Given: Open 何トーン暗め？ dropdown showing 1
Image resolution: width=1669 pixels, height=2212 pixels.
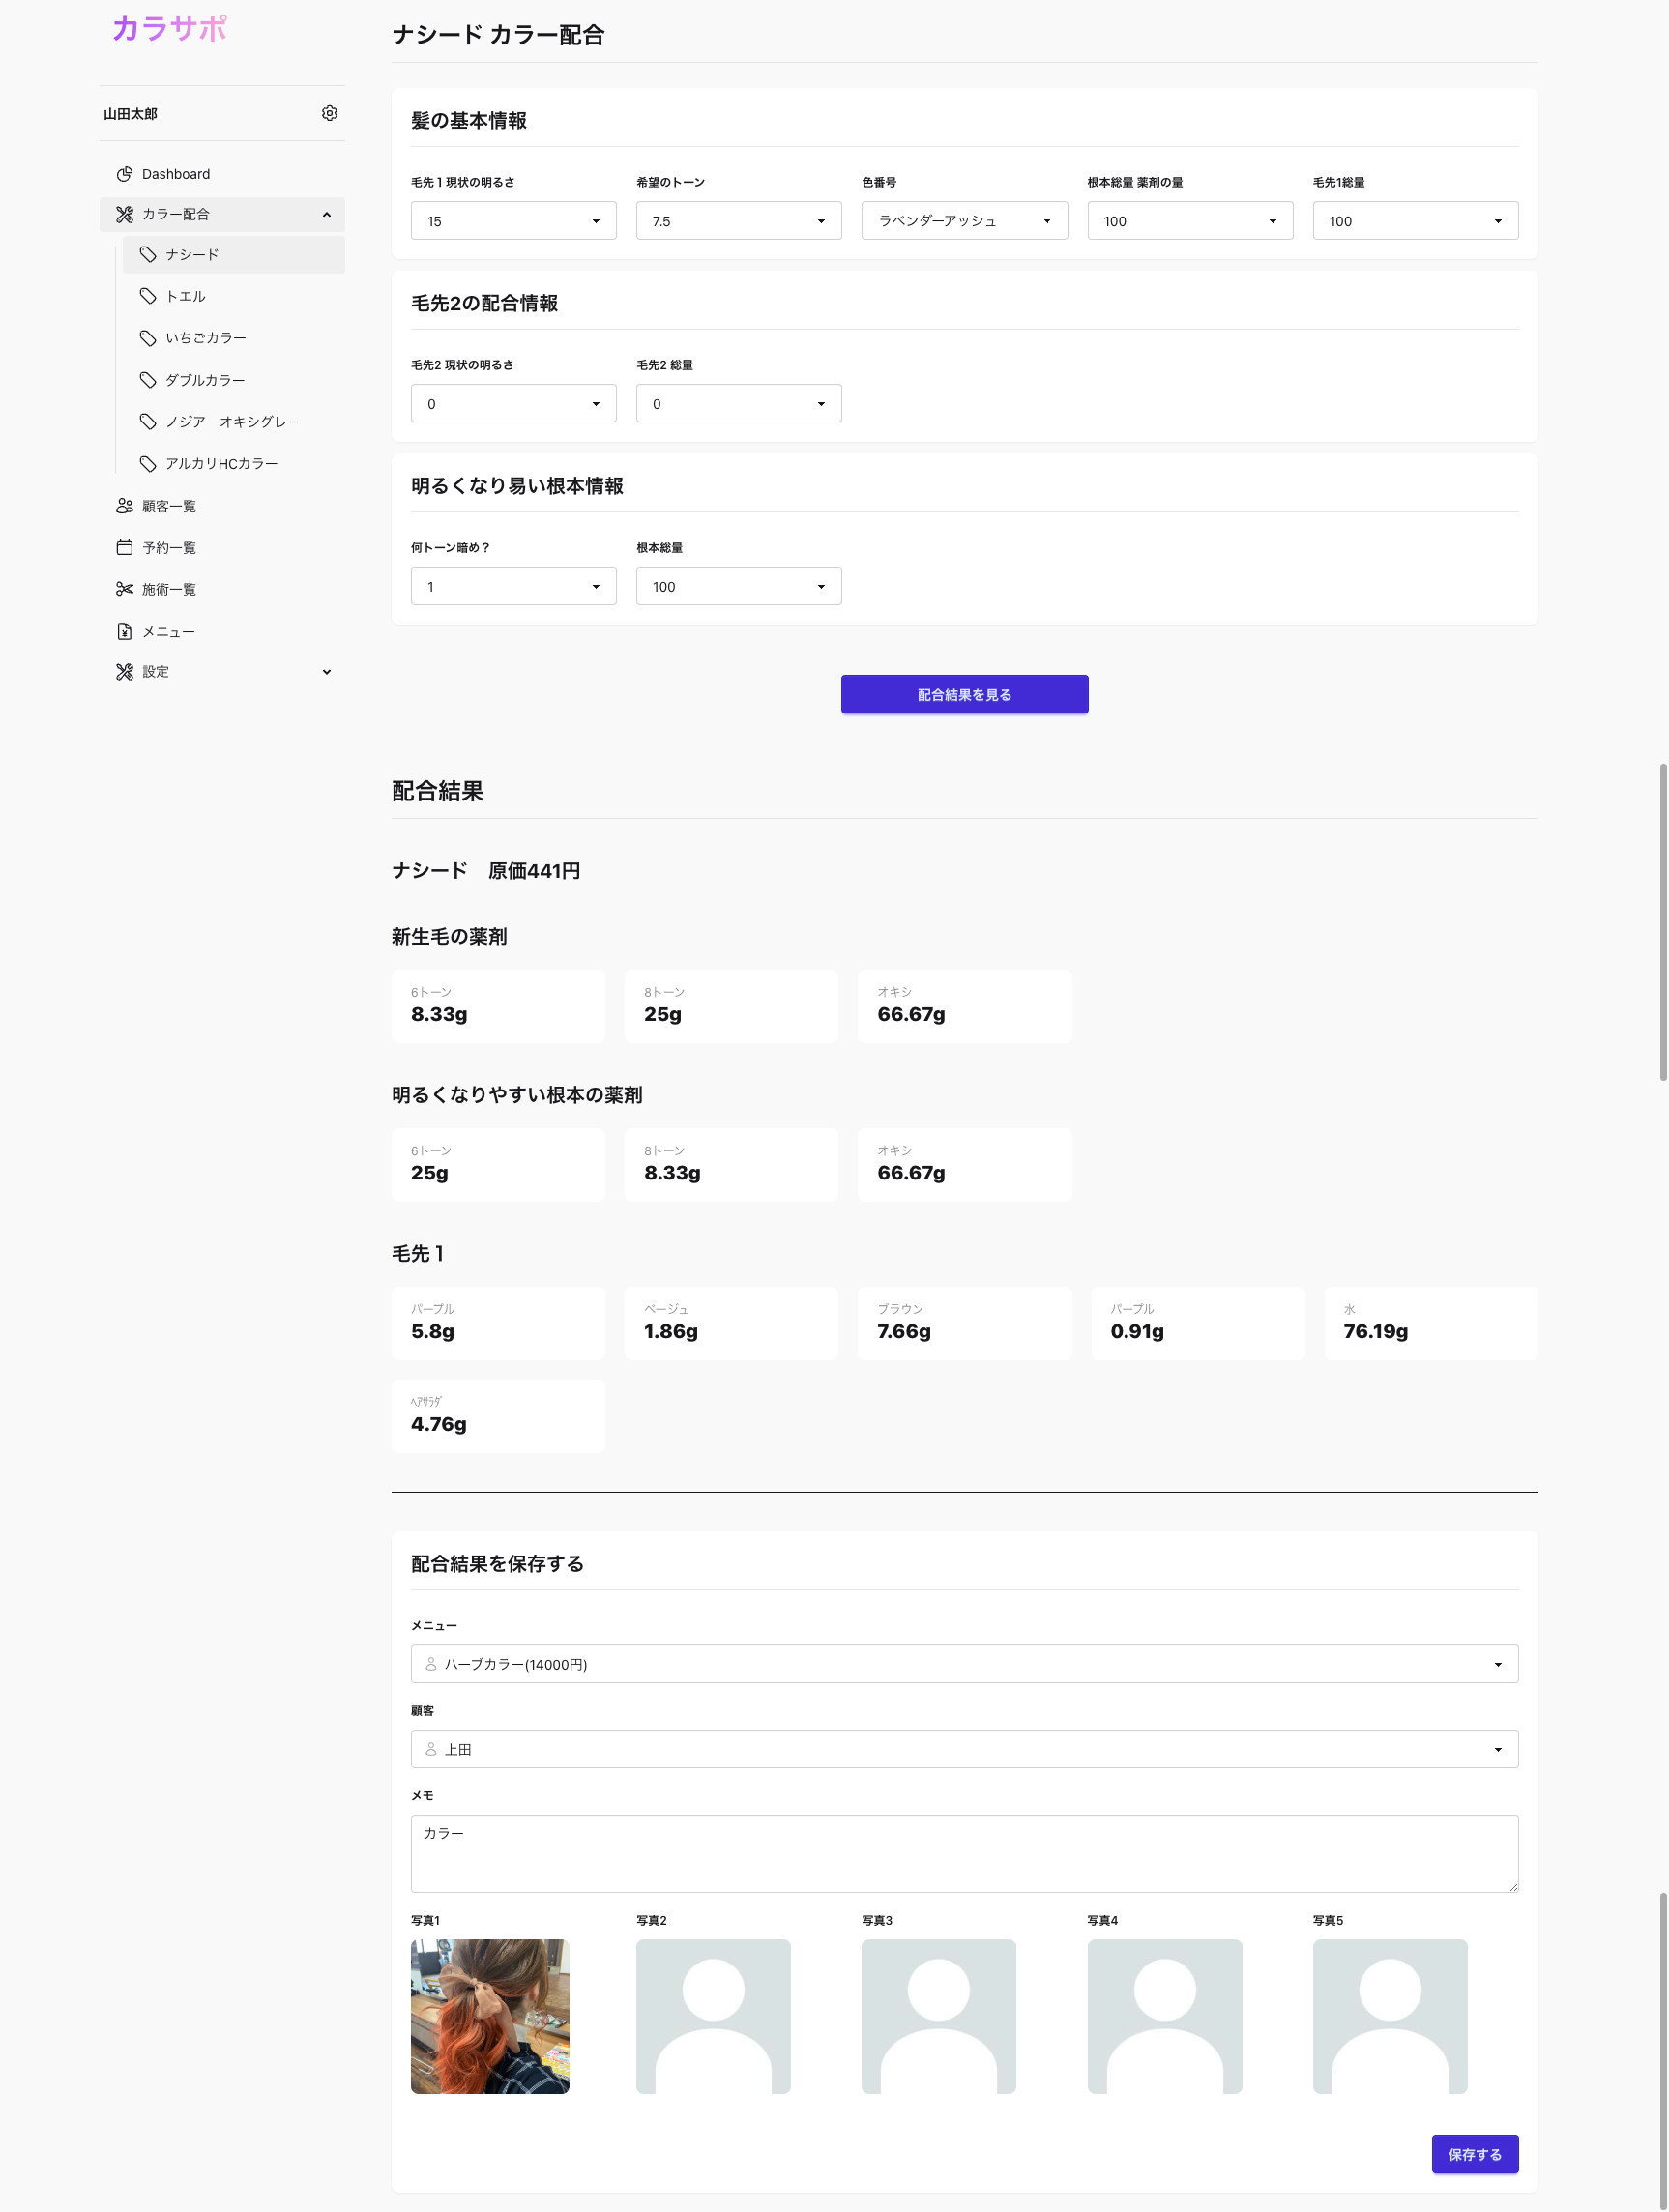Looking at the screenshot, I should point(513,586).
